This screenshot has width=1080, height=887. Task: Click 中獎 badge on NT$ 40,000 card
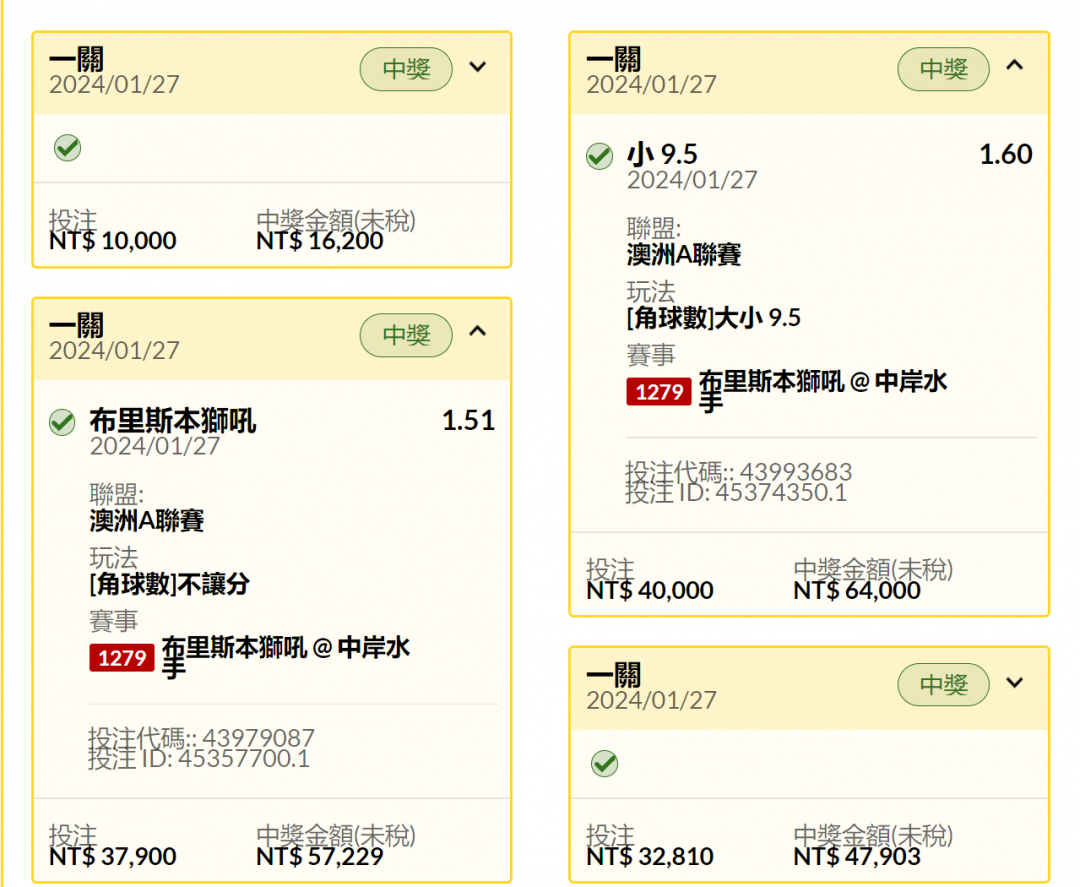[944, 69]
